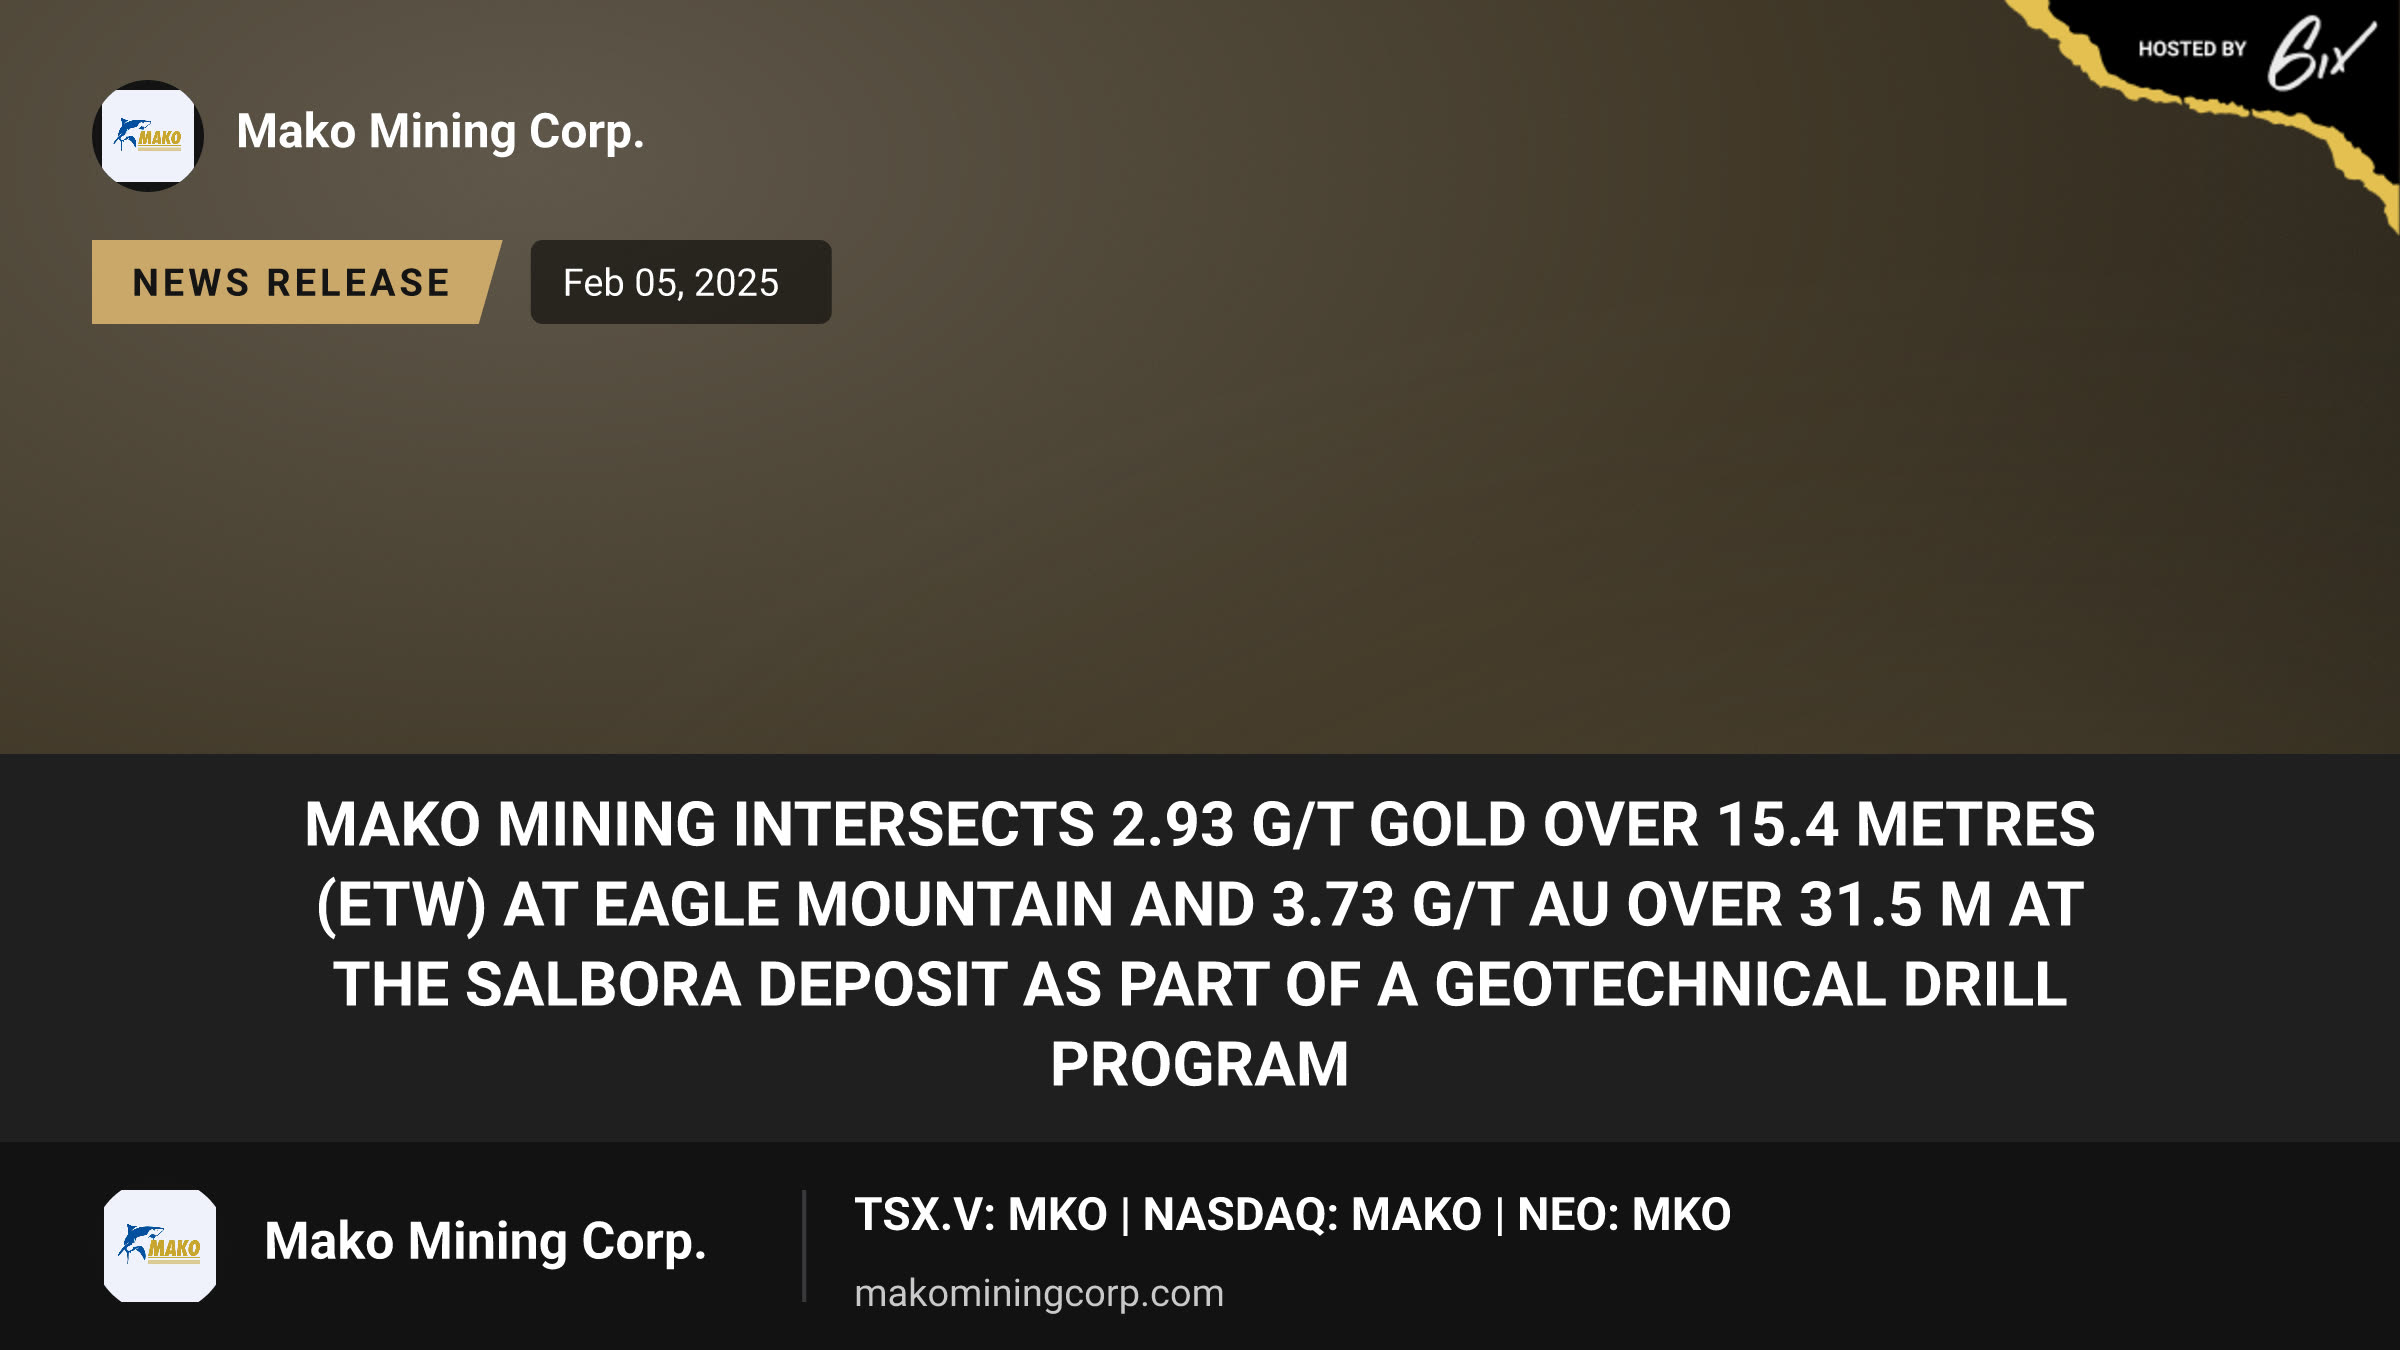Click the HOSTED BY label text
The width and height of the screenshot is (2400, 1350).
(2192, 49)
